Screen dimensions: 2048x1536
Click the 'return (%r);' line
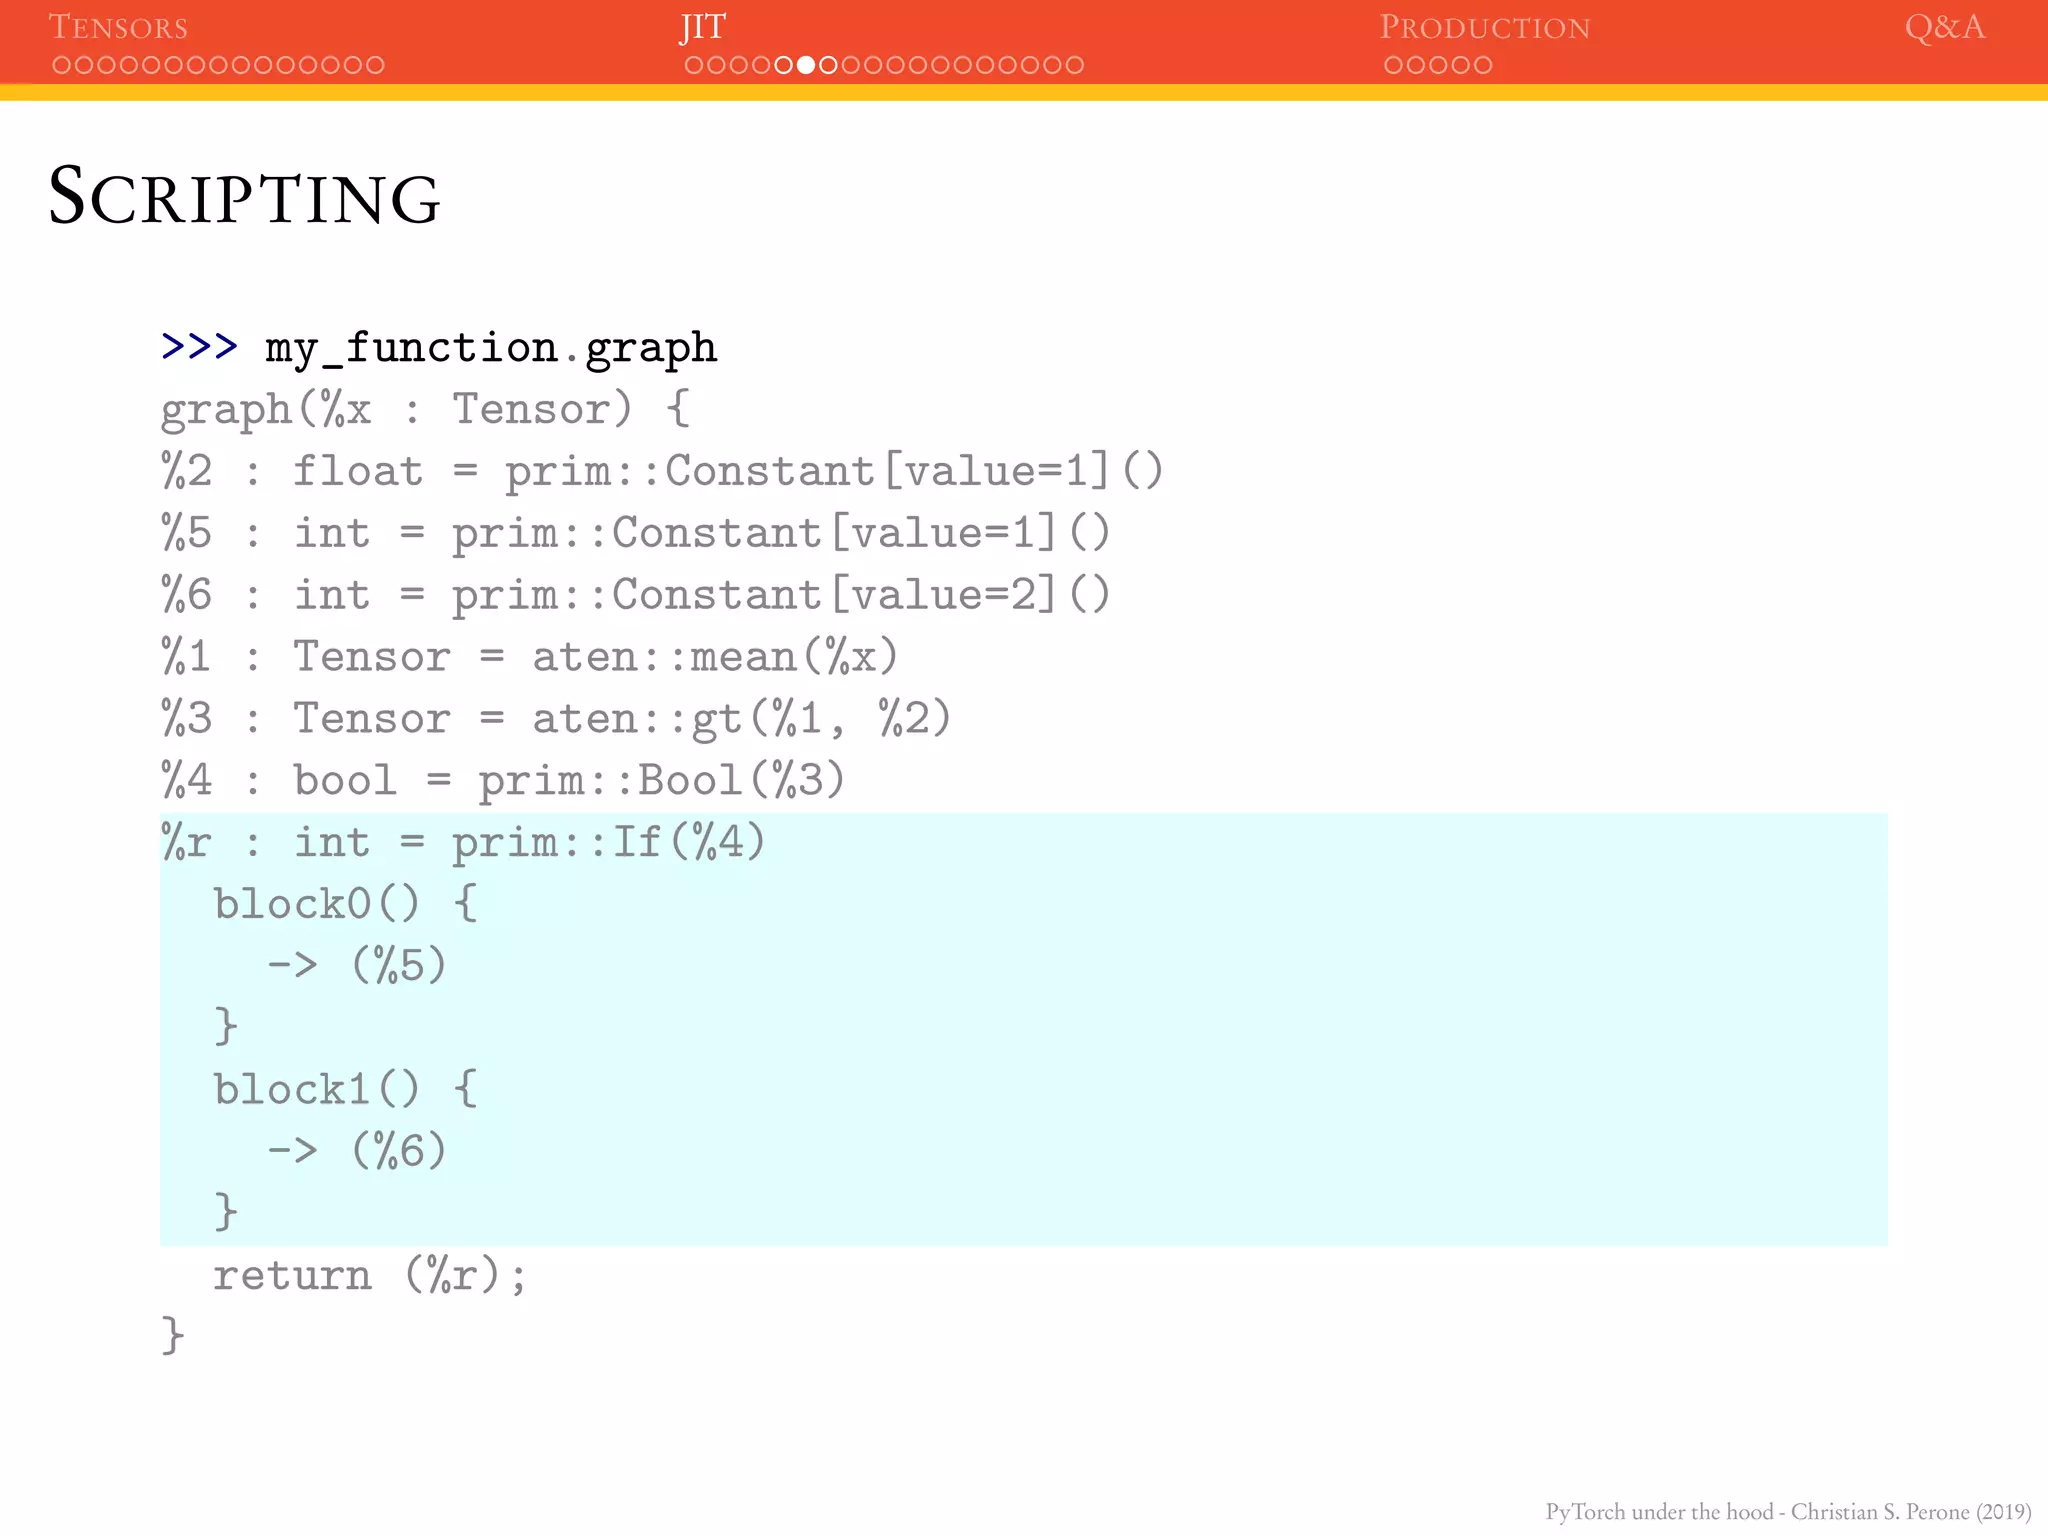pyautogui.click(x=369, y=1276)
